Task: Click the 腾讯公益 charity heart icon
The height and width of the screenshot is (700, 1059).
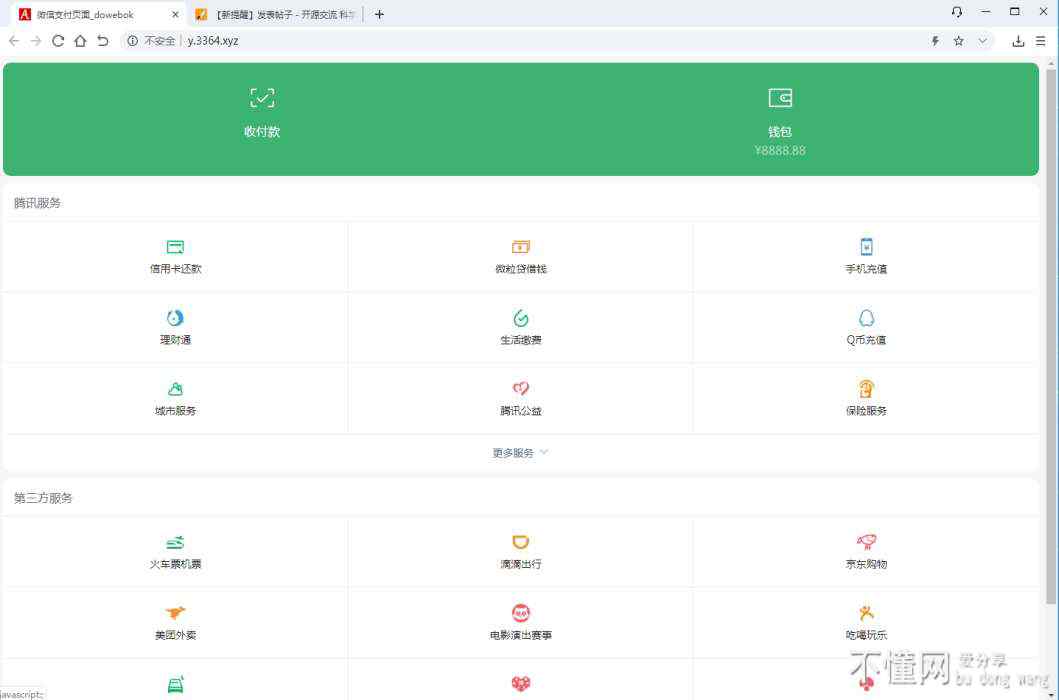Action: click(520, 389)
